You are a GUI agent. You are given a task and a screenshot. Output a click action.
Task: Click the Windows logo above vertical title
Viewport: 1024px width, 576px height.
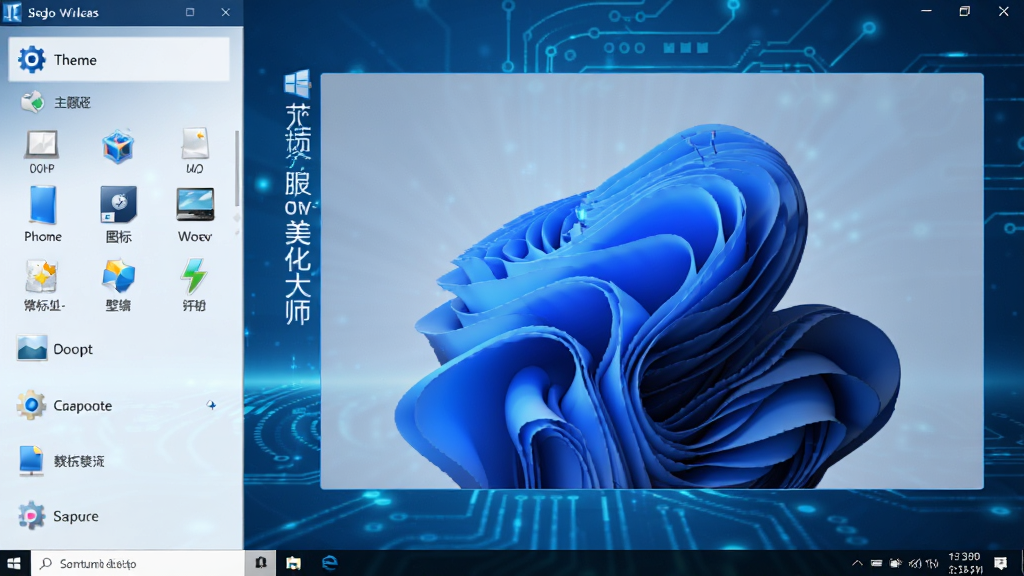(x=297, y=84)
